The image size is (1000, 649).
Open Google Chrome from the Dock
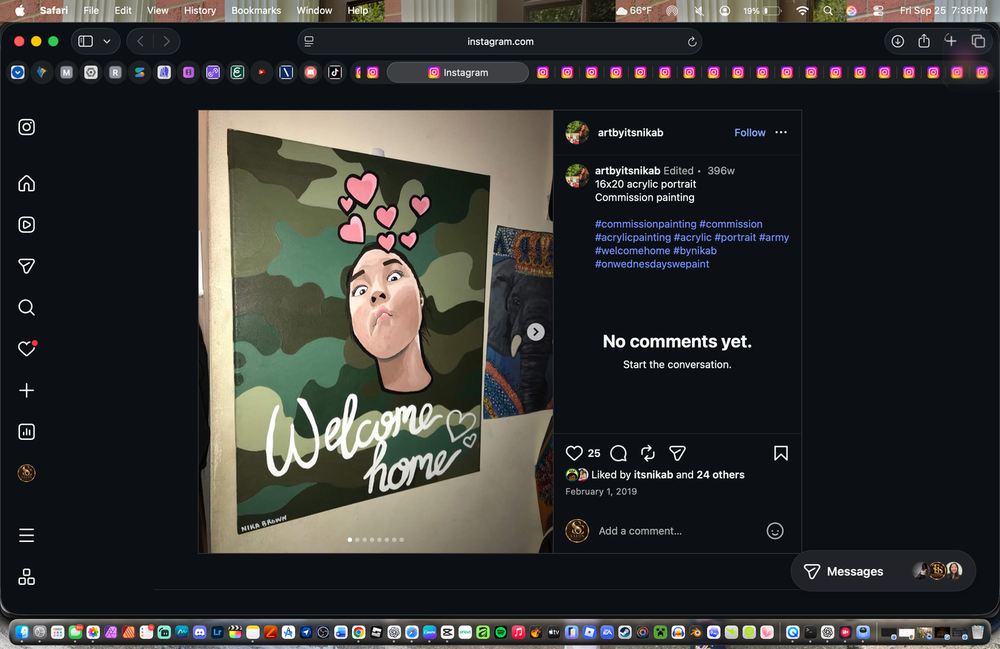pos(358,632)
